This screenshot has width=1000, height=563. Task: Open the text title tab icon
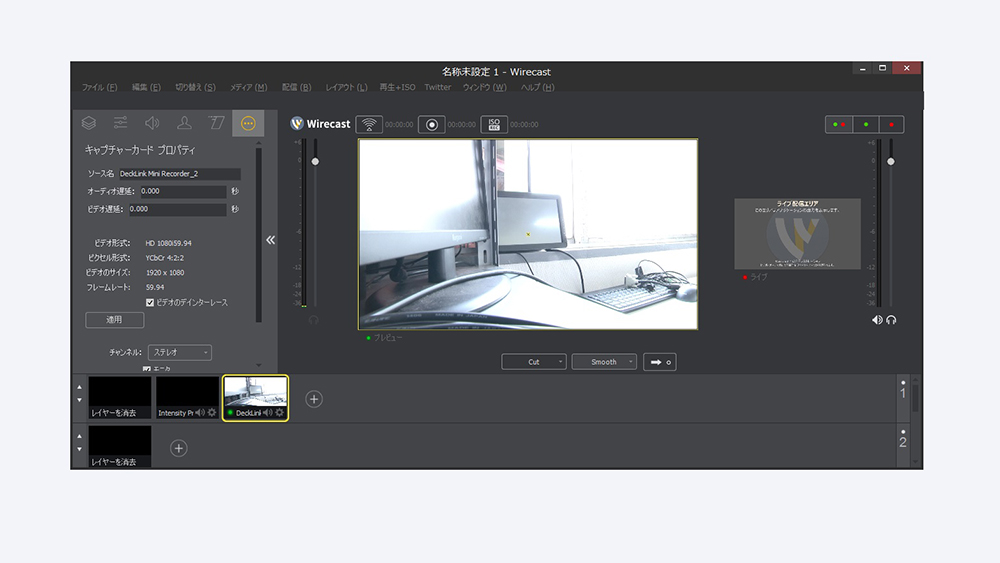pos(216,122)
